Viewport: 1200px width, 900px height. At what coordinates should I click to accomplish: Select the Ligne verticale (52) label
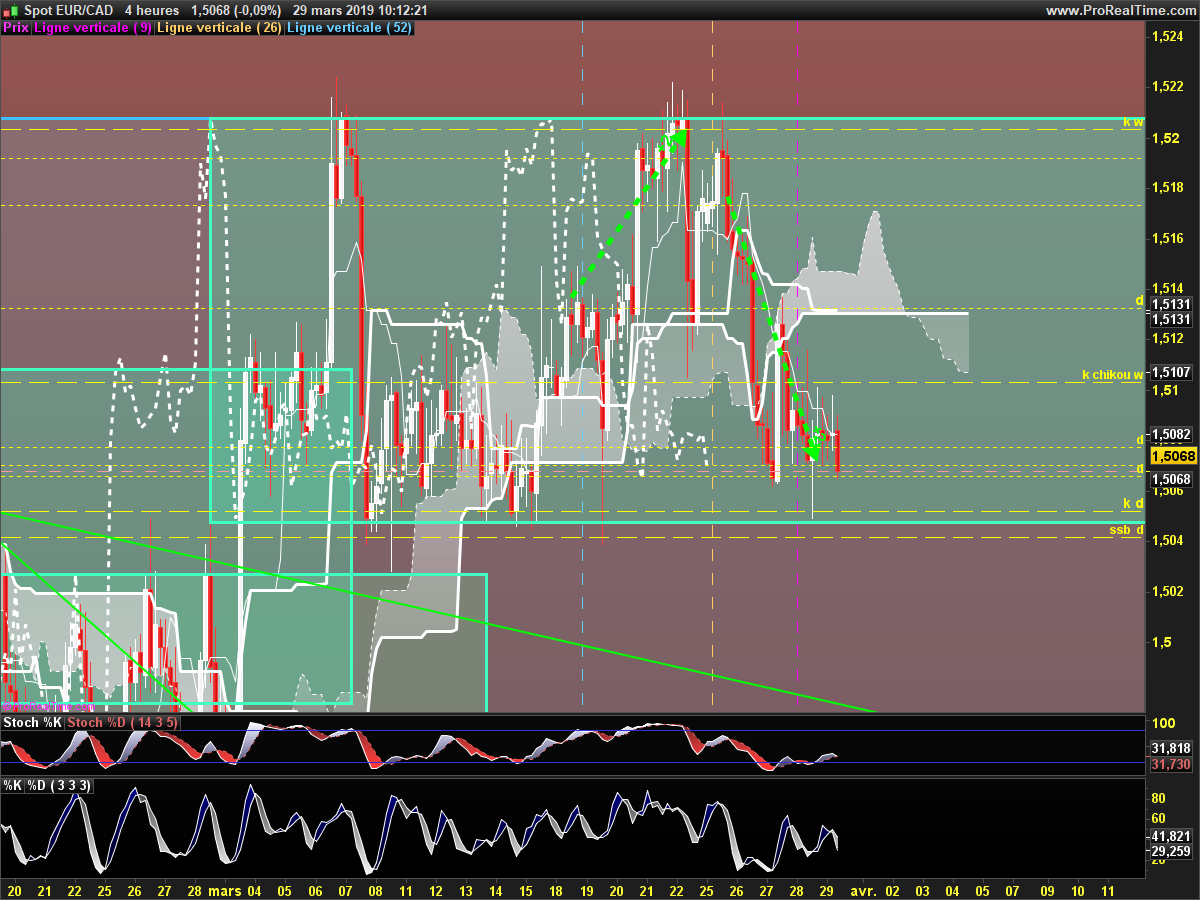point(349,28)
